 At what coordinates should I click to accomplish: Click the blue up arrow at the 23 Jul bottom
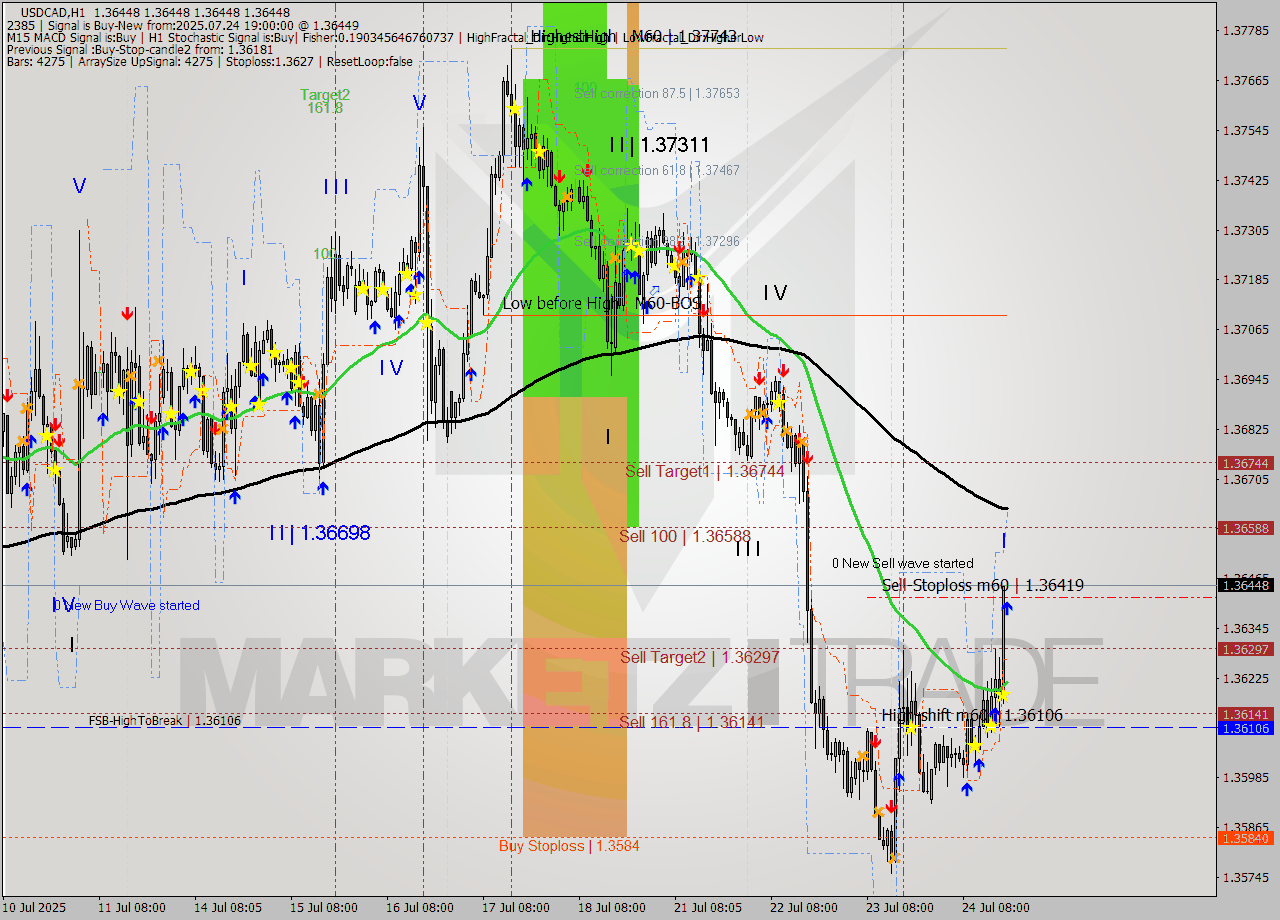899,779
